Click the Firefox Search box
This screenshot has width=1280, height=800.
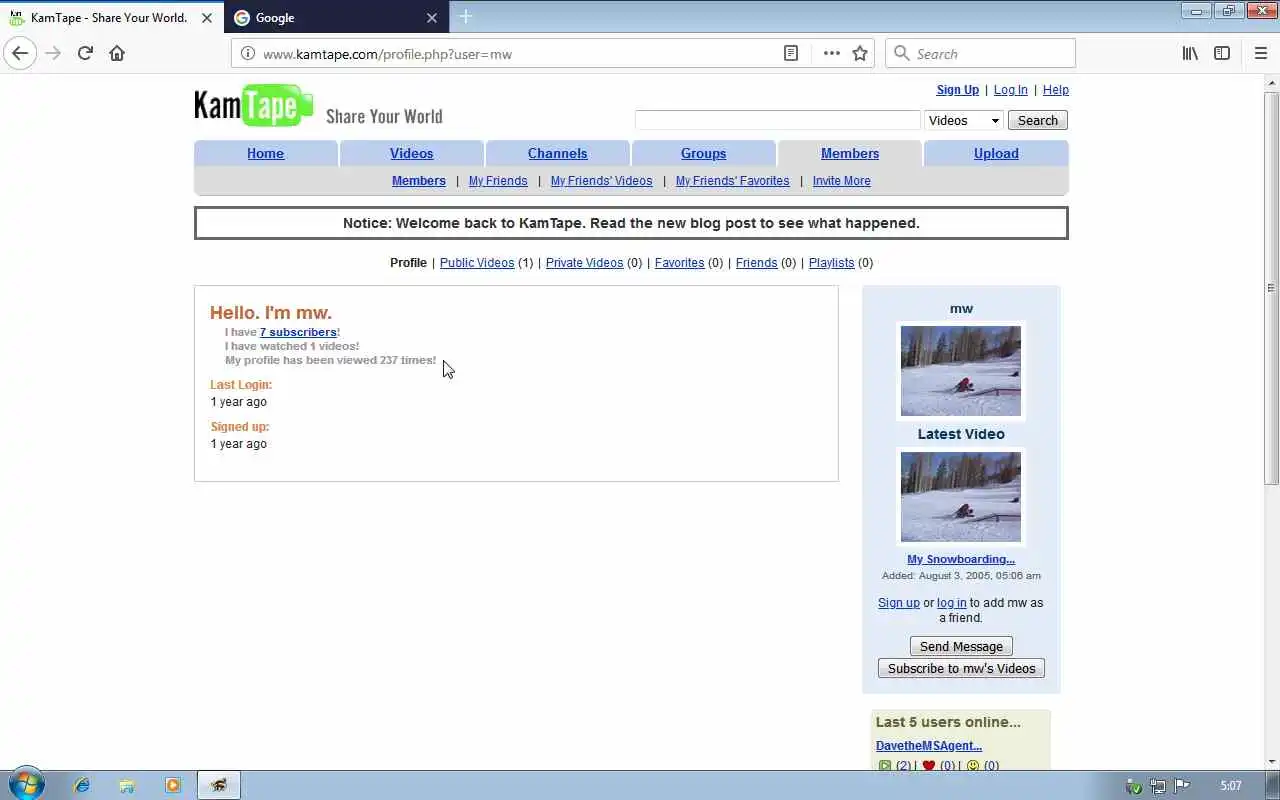click(980, 54)
